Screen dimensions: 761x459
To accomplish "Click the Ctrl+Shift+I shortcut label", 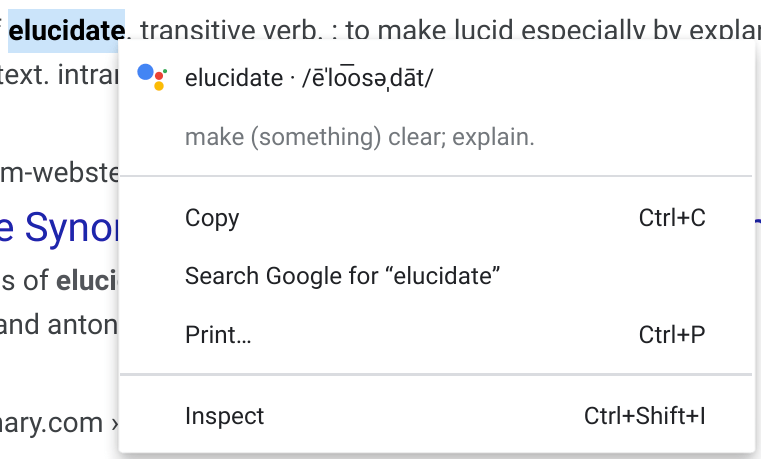I will (645, 416).
